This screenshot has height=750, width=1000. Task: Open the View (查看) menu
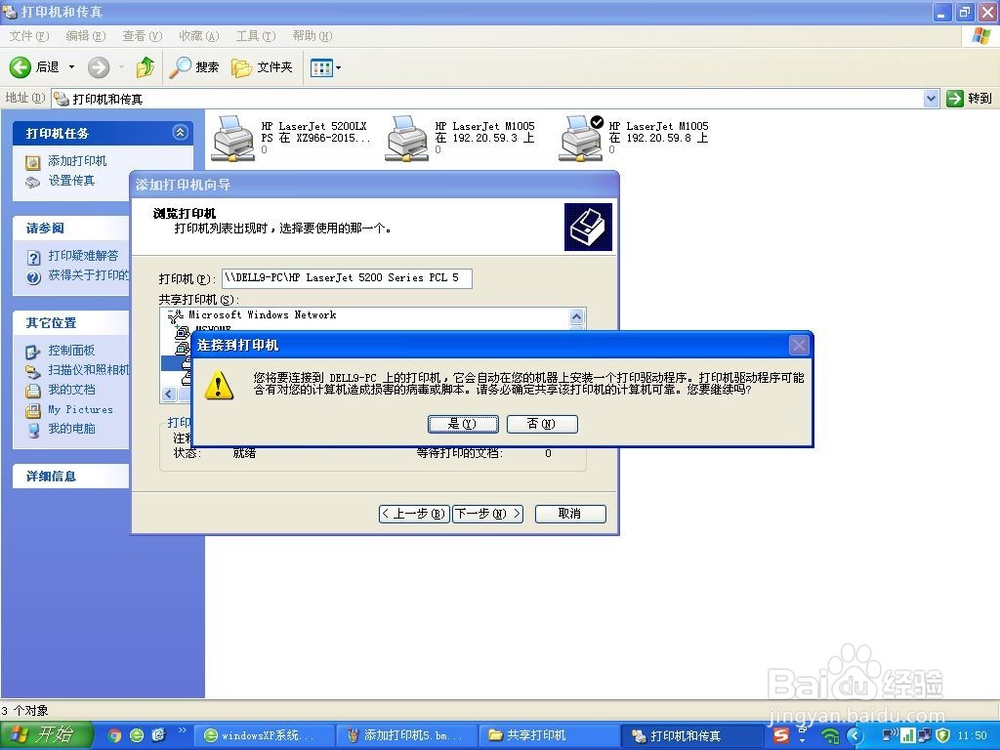pyautogui.click(x=142, y=36)
